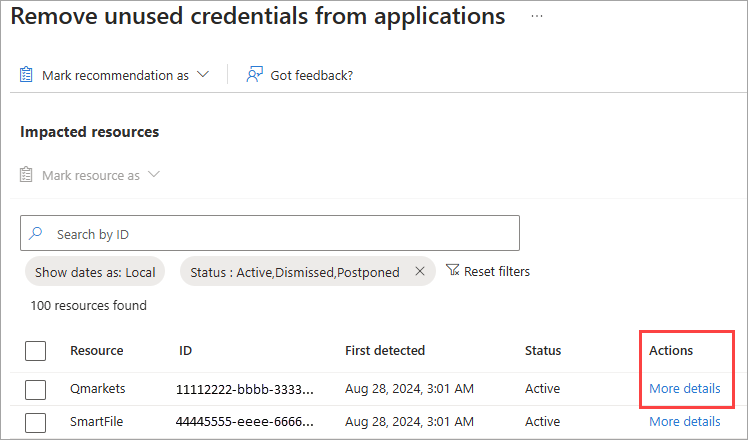Remove the Status filter with its X
The height and width of the screenshot is (440, 748).
pos(420,272)
